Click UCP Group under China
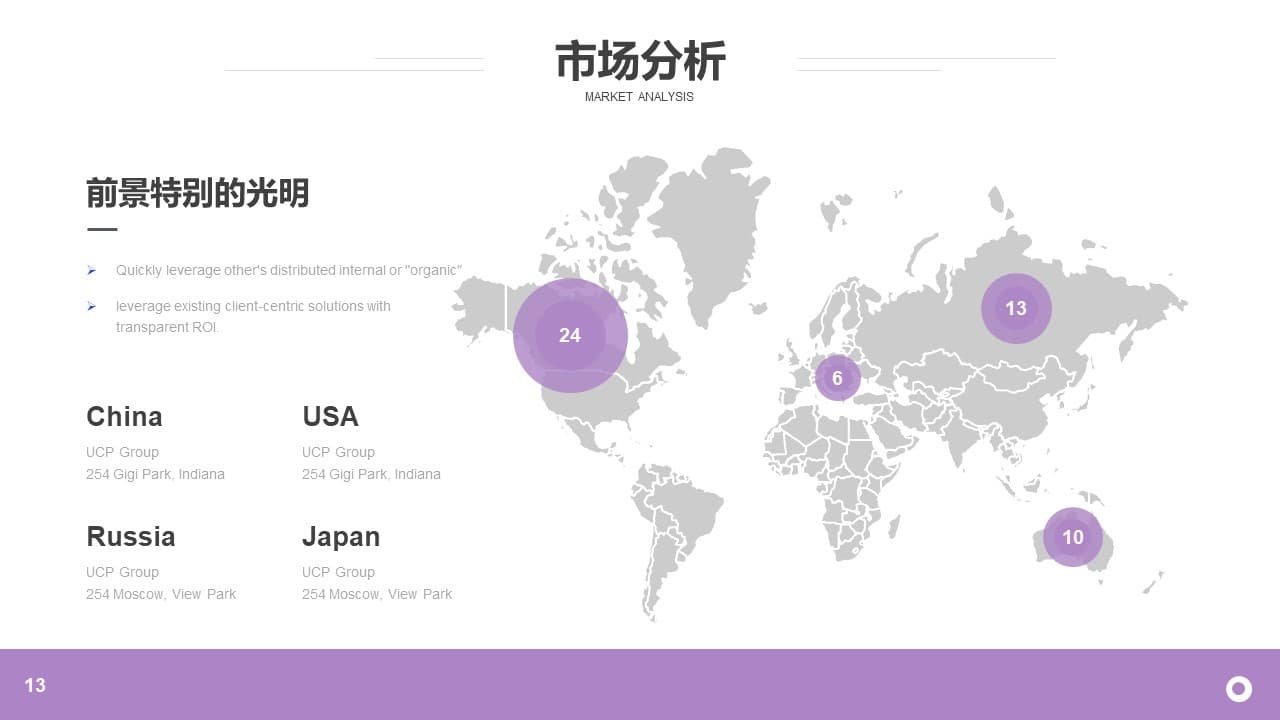 pos(122,452)
